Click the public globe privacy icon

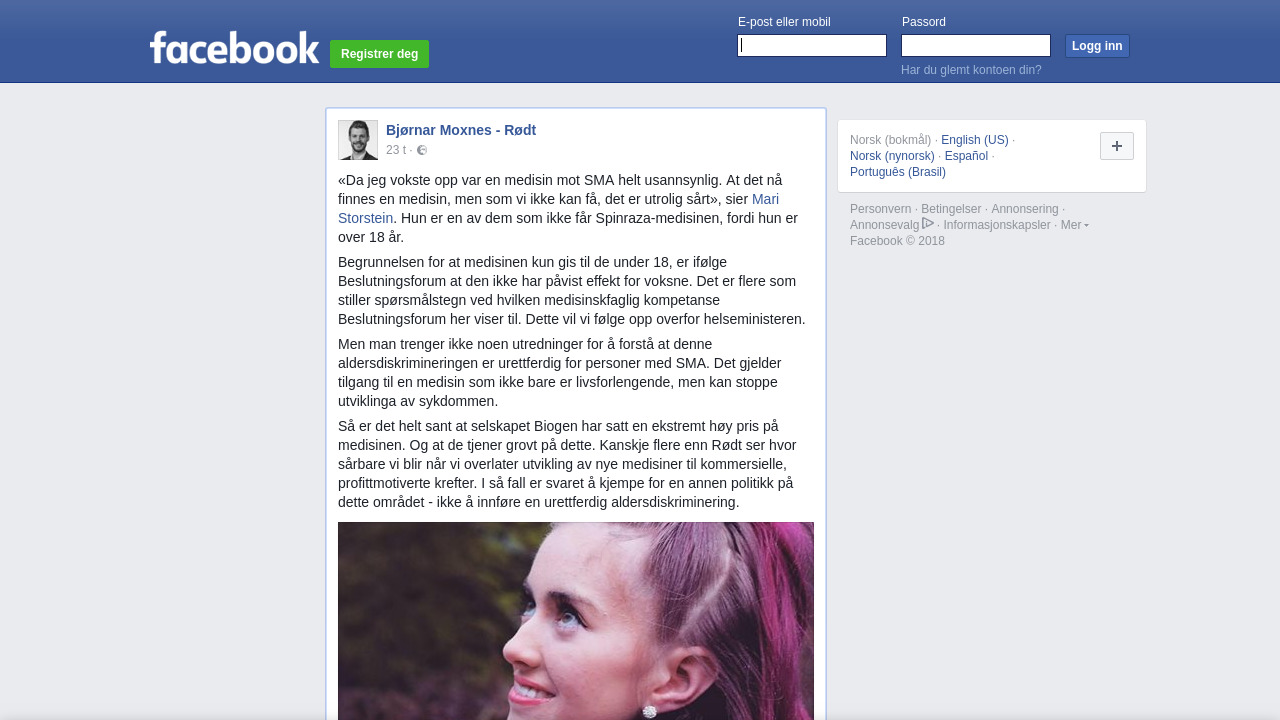(422, 150)
